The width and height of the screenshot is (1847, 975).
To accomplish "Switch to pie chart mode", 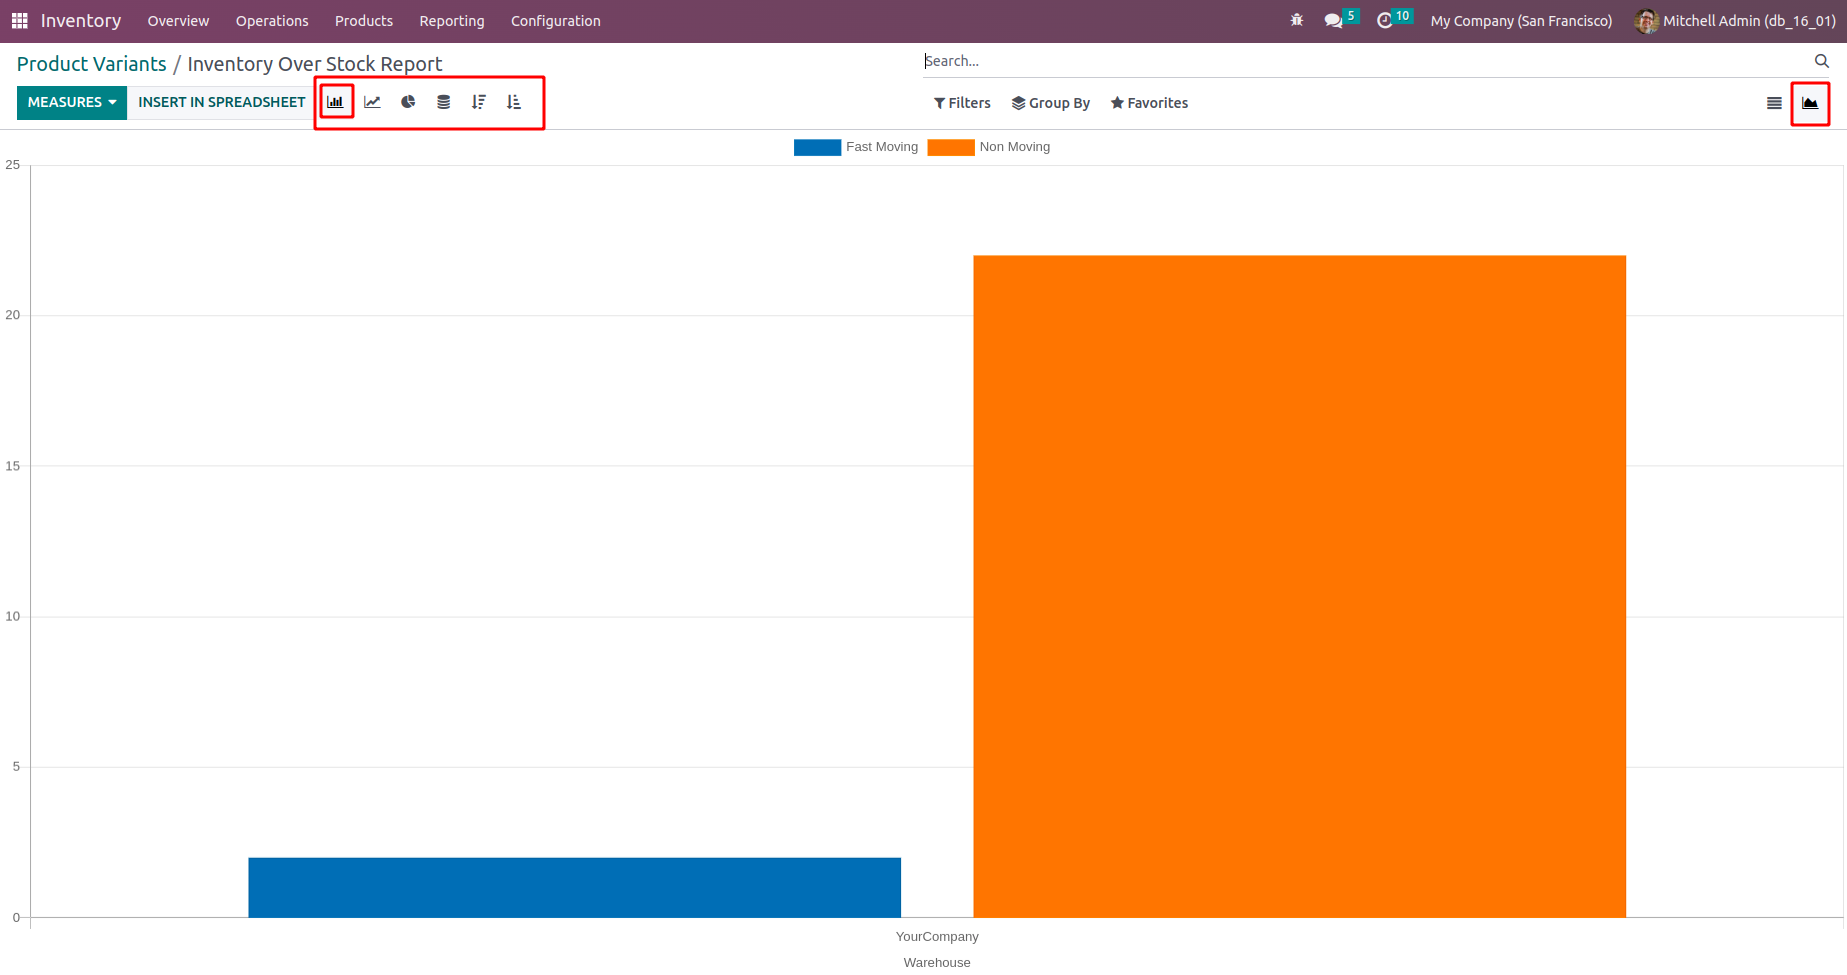I will tap(408, 102).
